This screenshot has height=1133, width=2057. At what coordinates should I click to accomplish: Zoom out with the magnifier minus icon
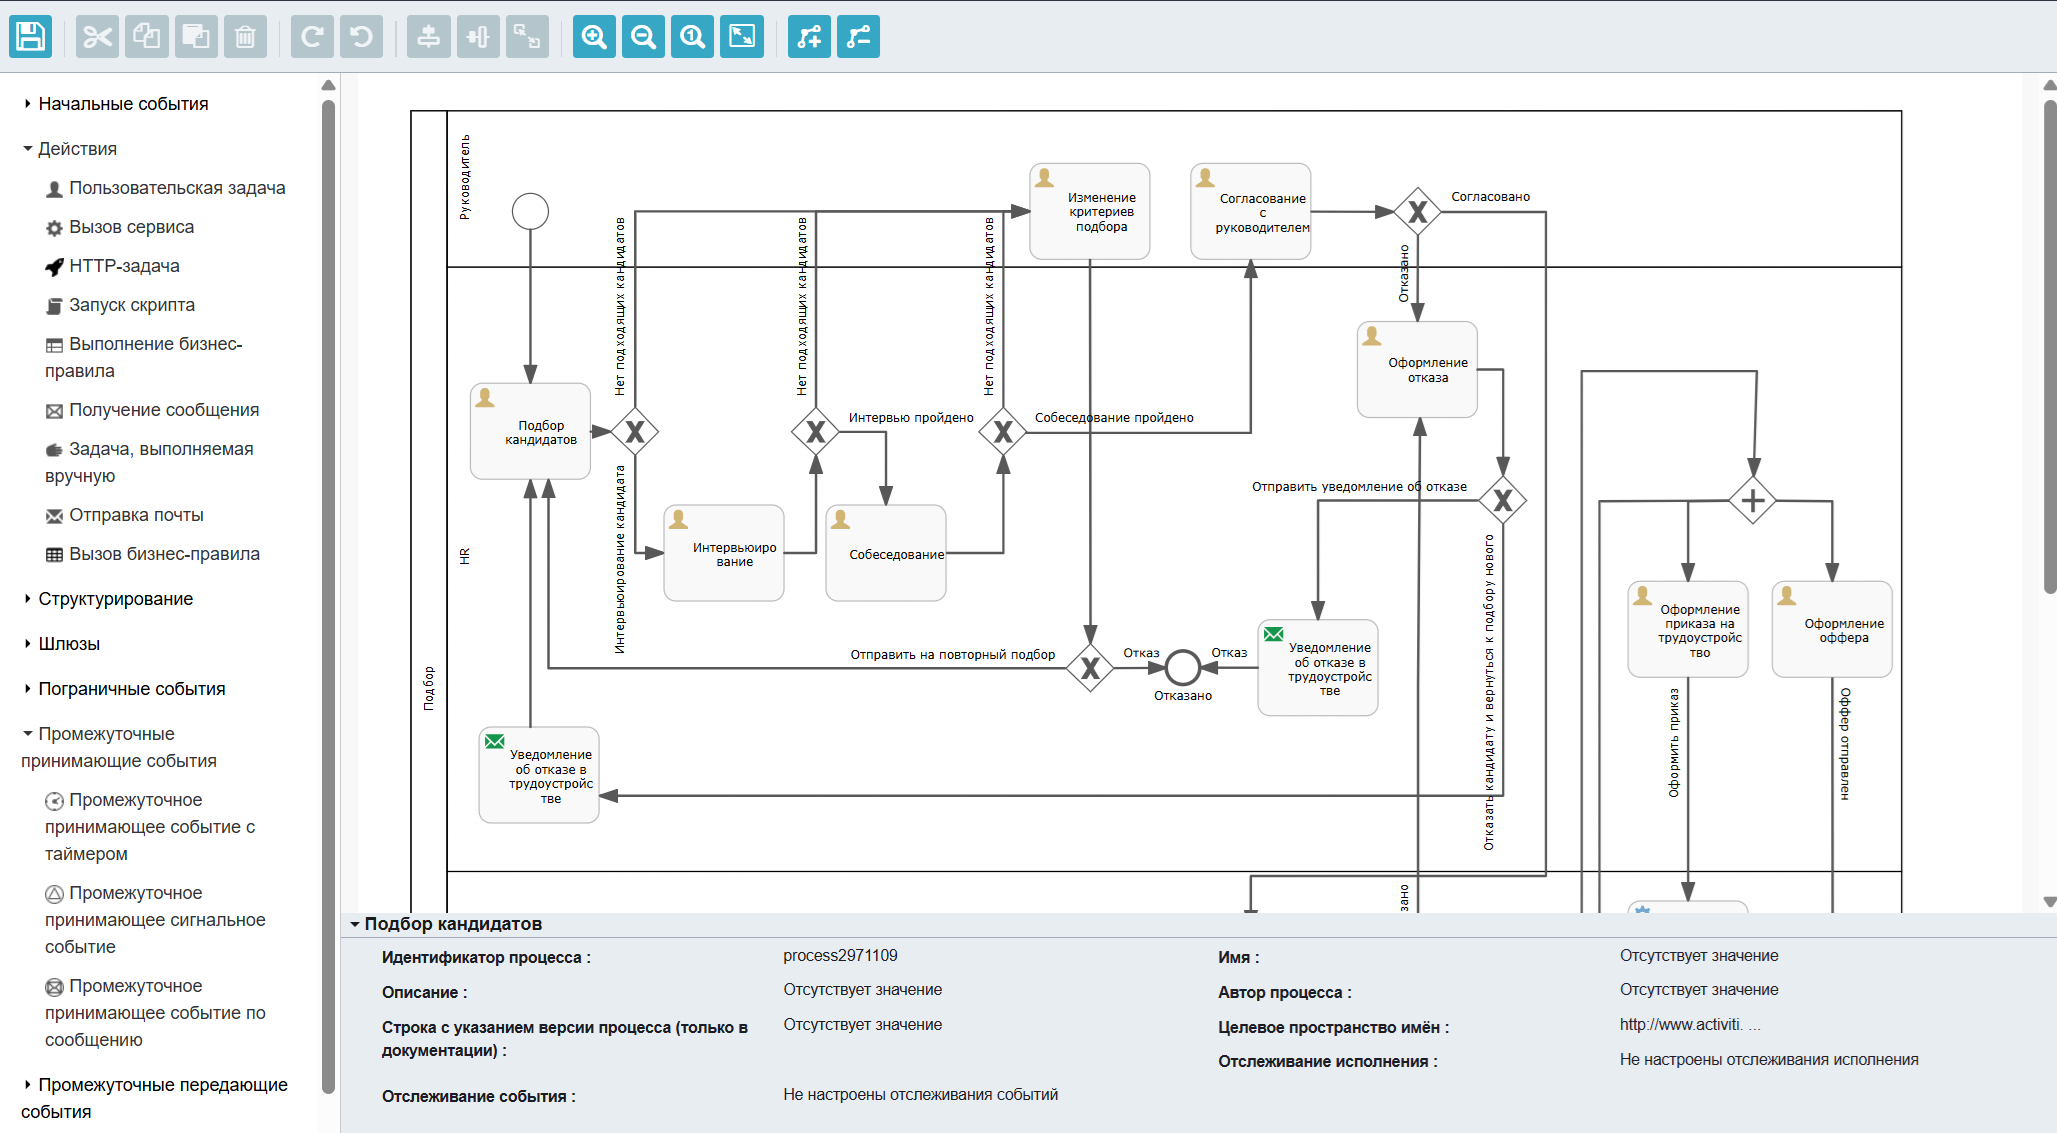pyautogui.click(x=643, y=37)
